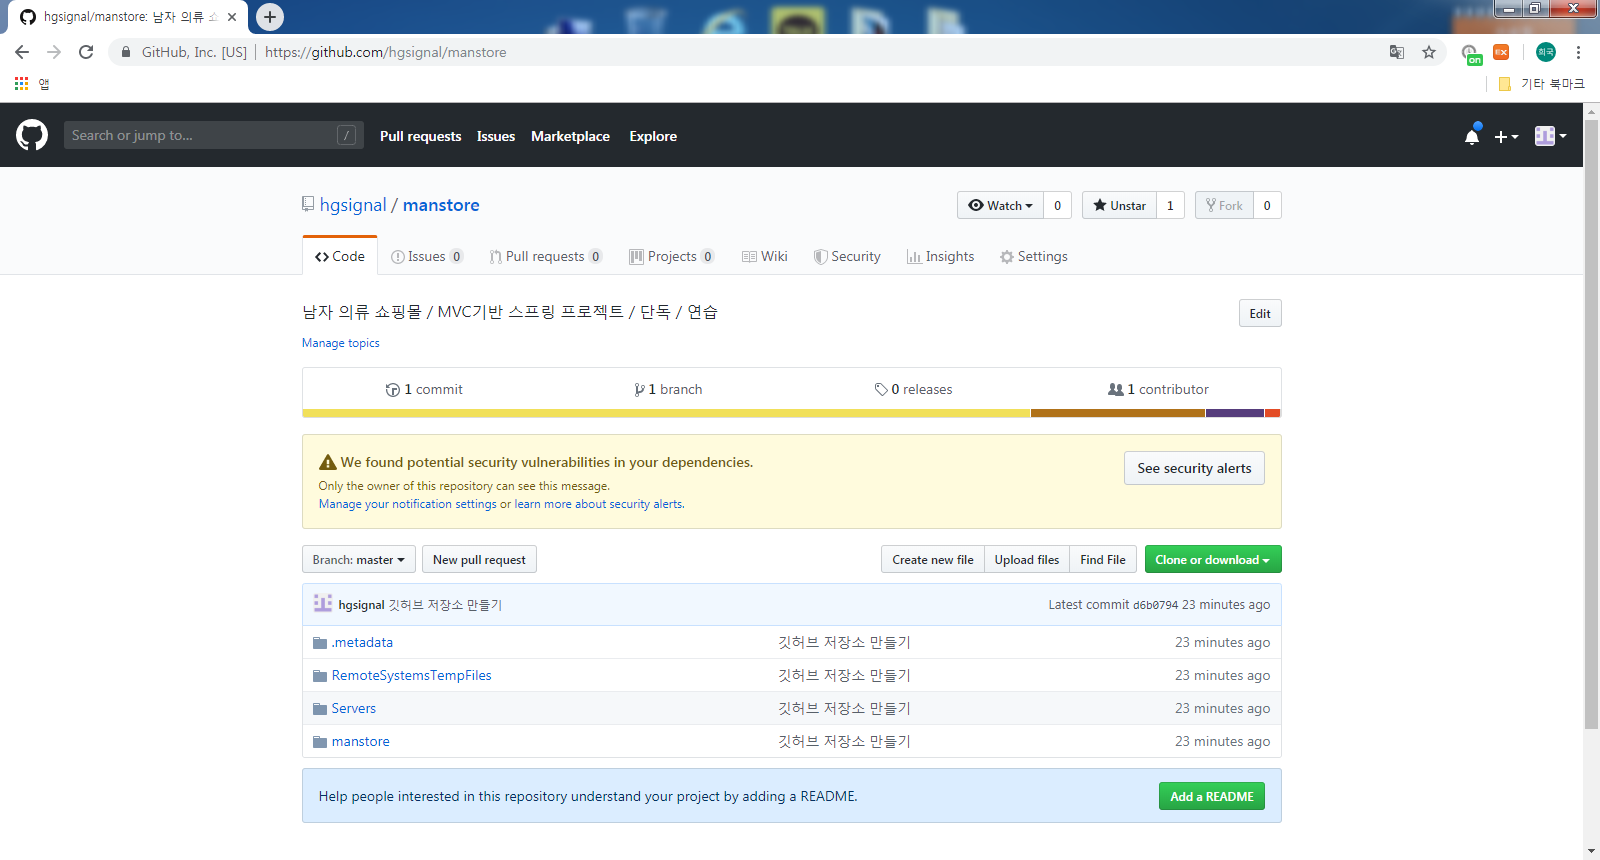This screenshot has width=1600, height=860.
Task: Open the Wiki tab
Action: [x=765, y=256]
